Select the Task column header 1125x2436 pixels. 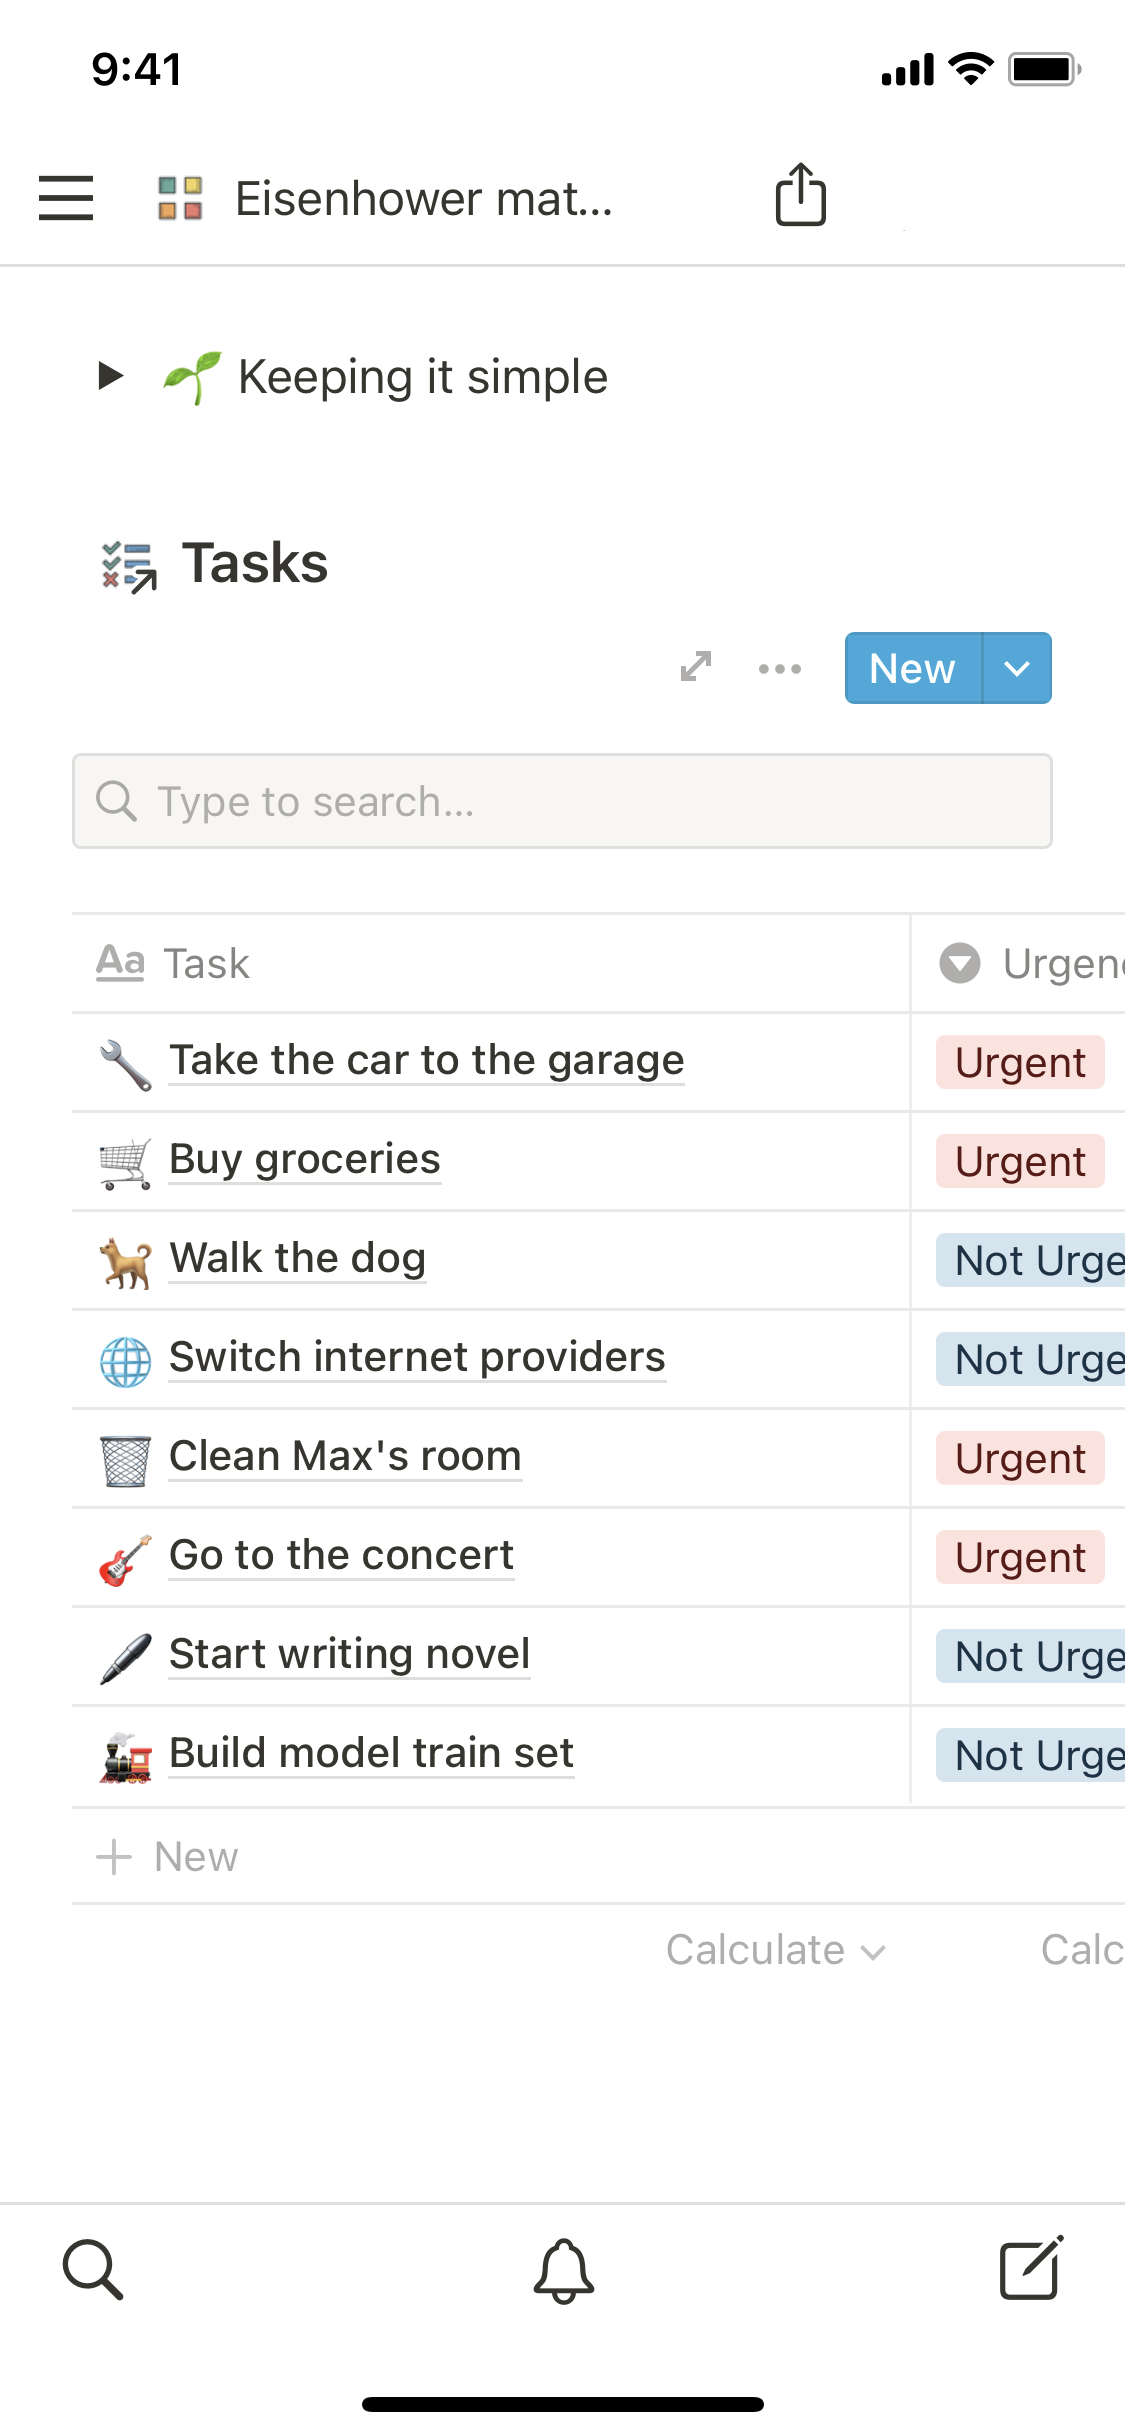(x=206, y=964)
